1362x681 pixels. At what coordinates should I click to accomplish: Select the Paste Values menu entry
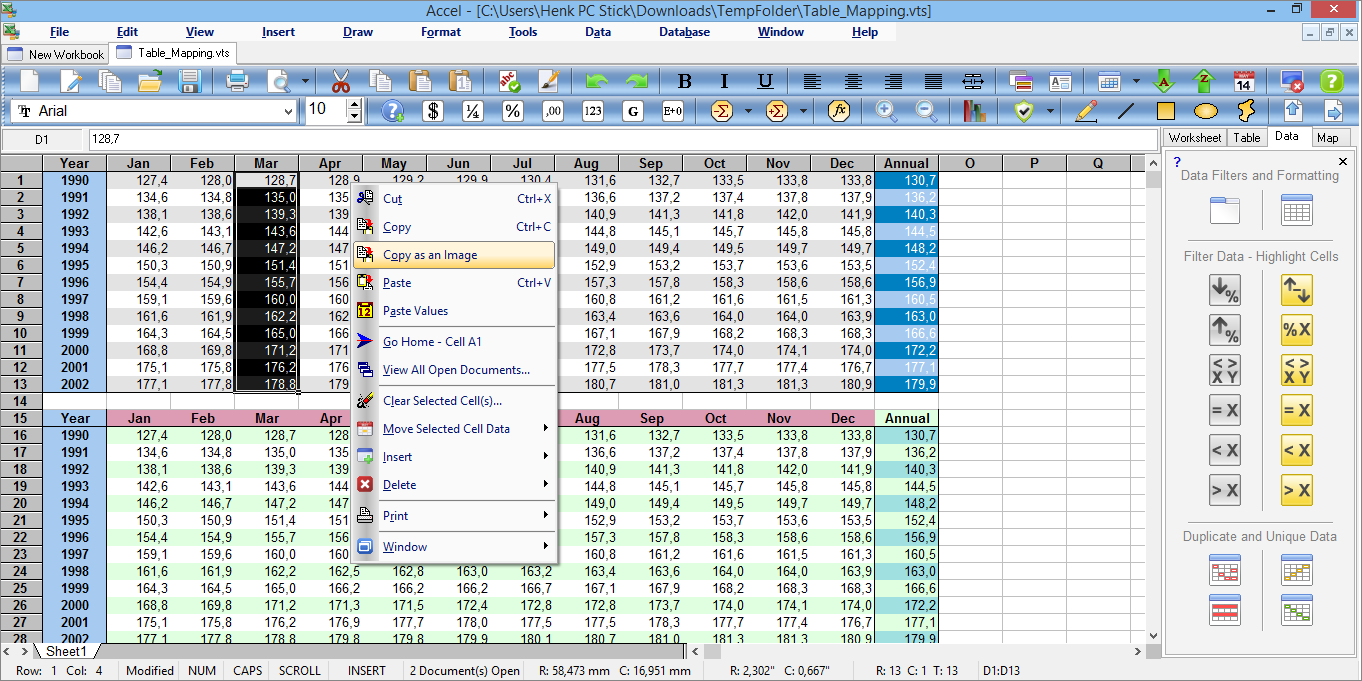pos(415,311)
